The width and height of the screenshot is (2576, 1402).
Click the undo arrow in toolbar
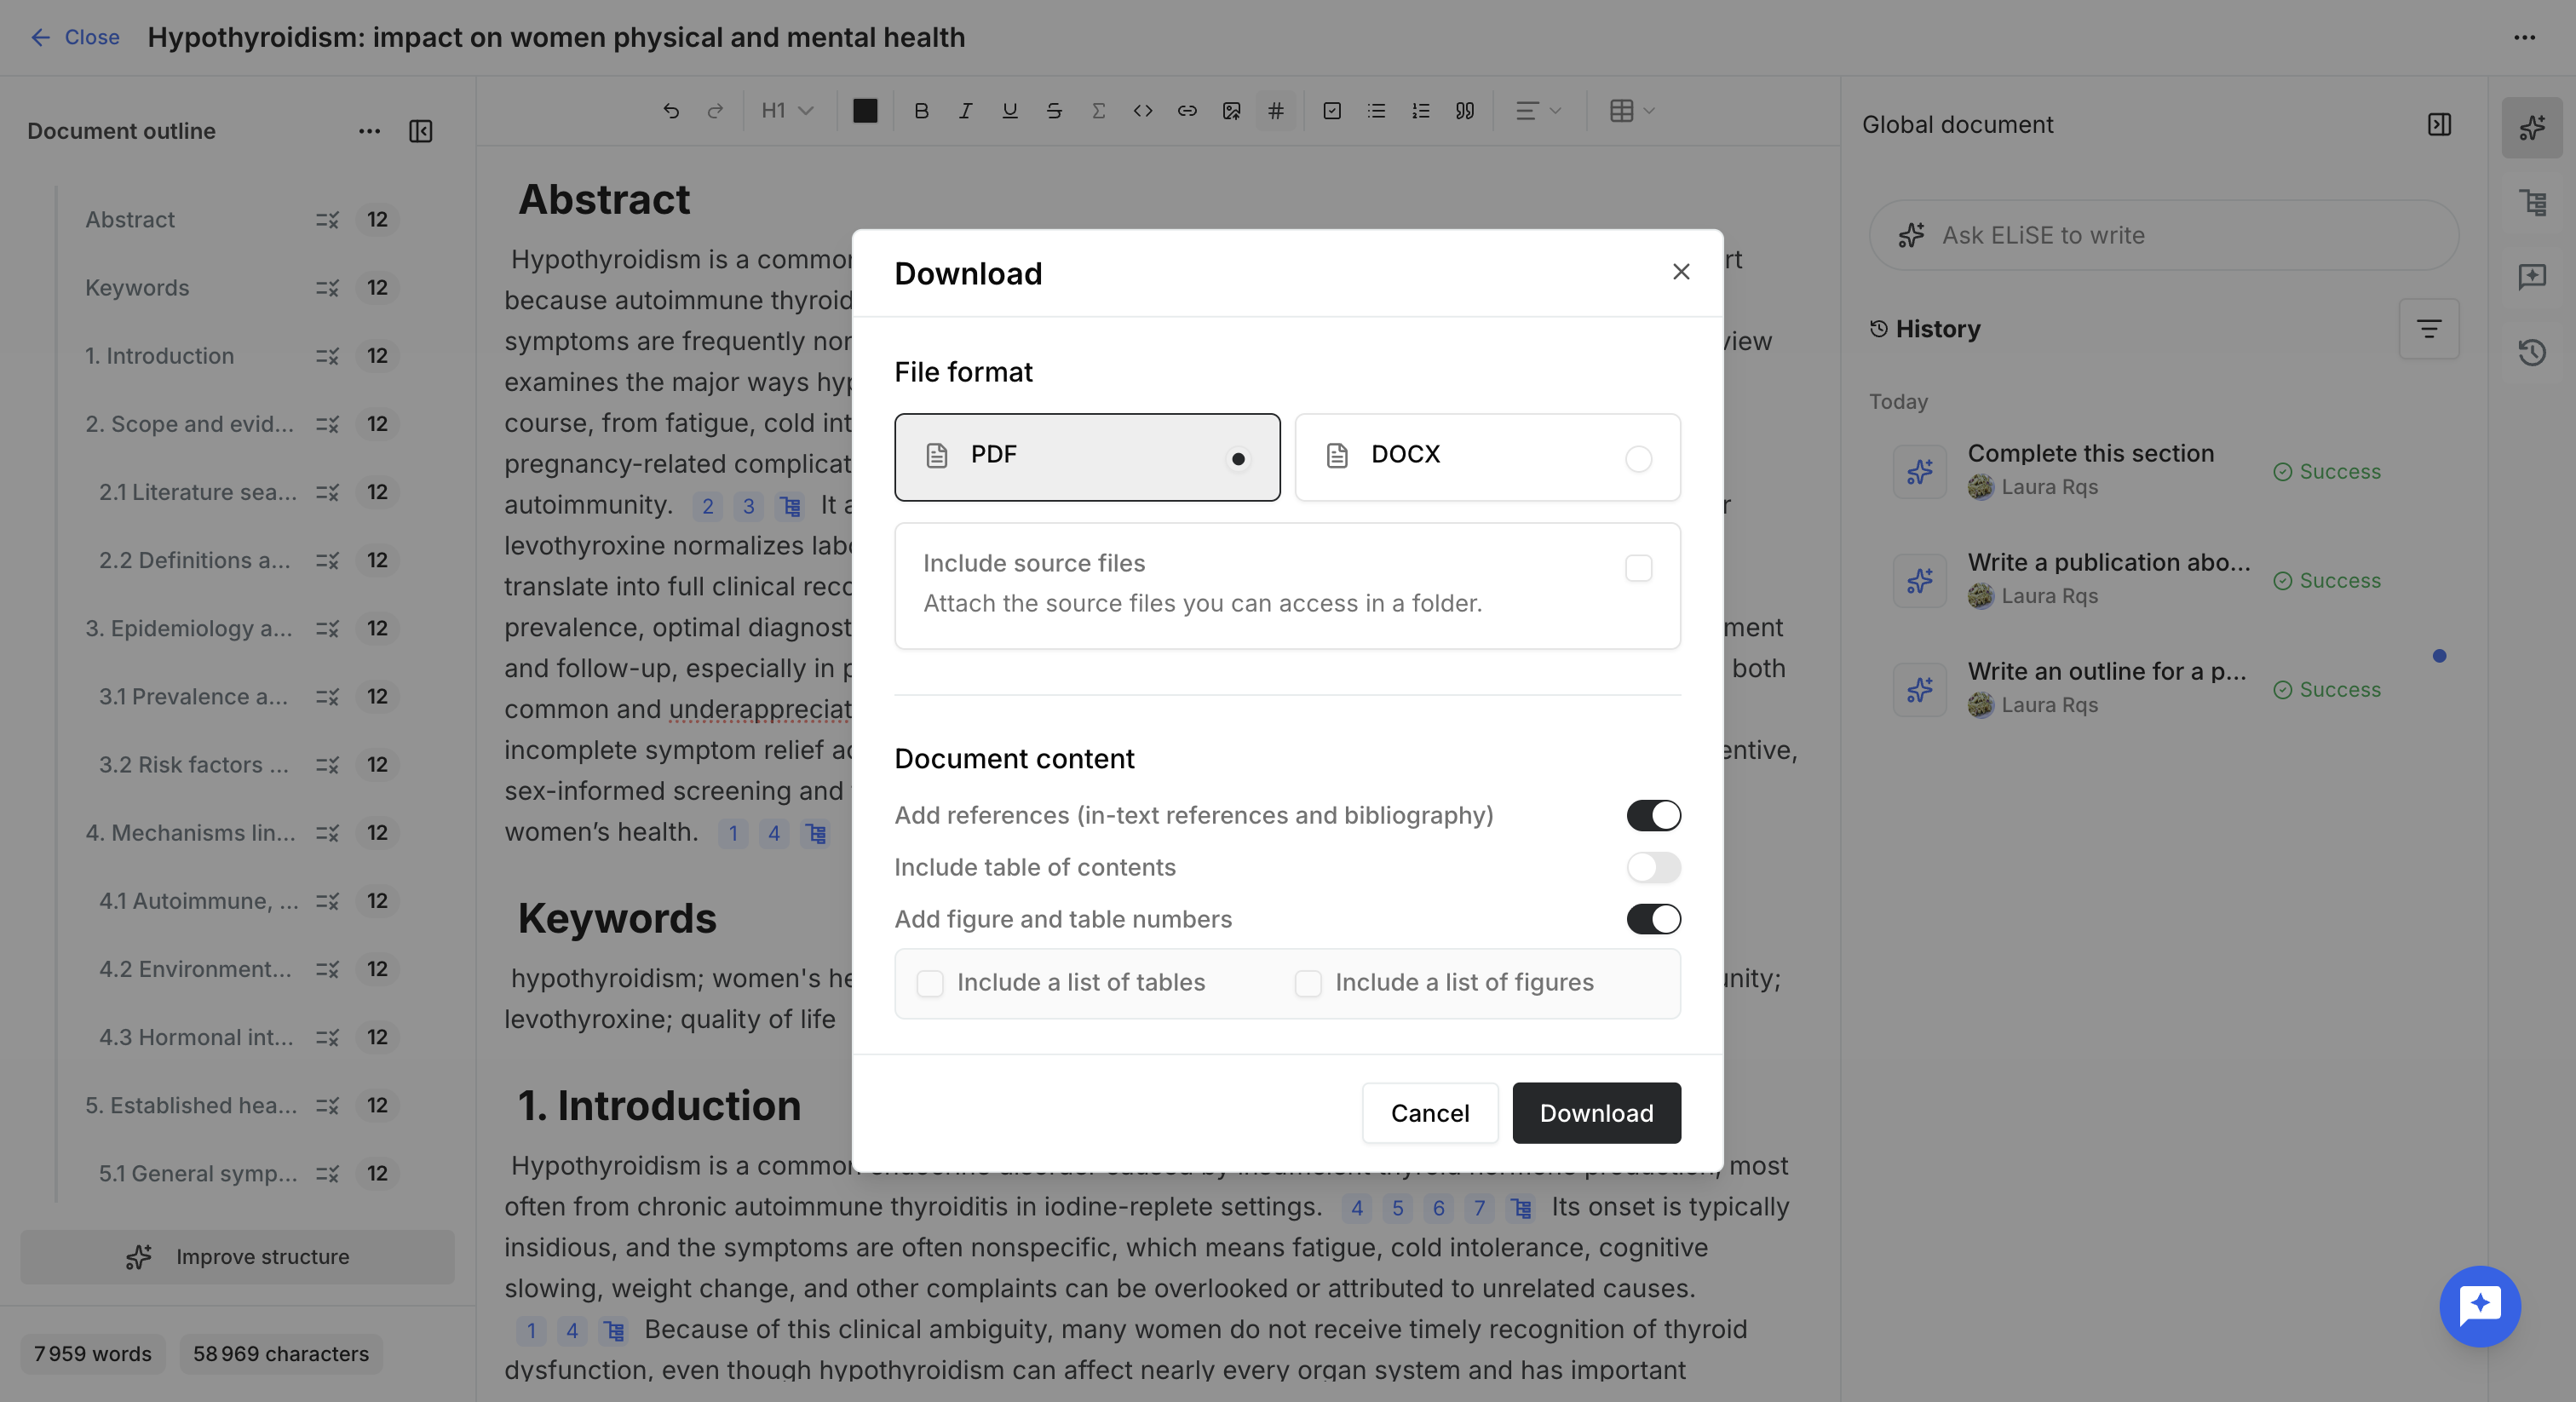[671, 111]
